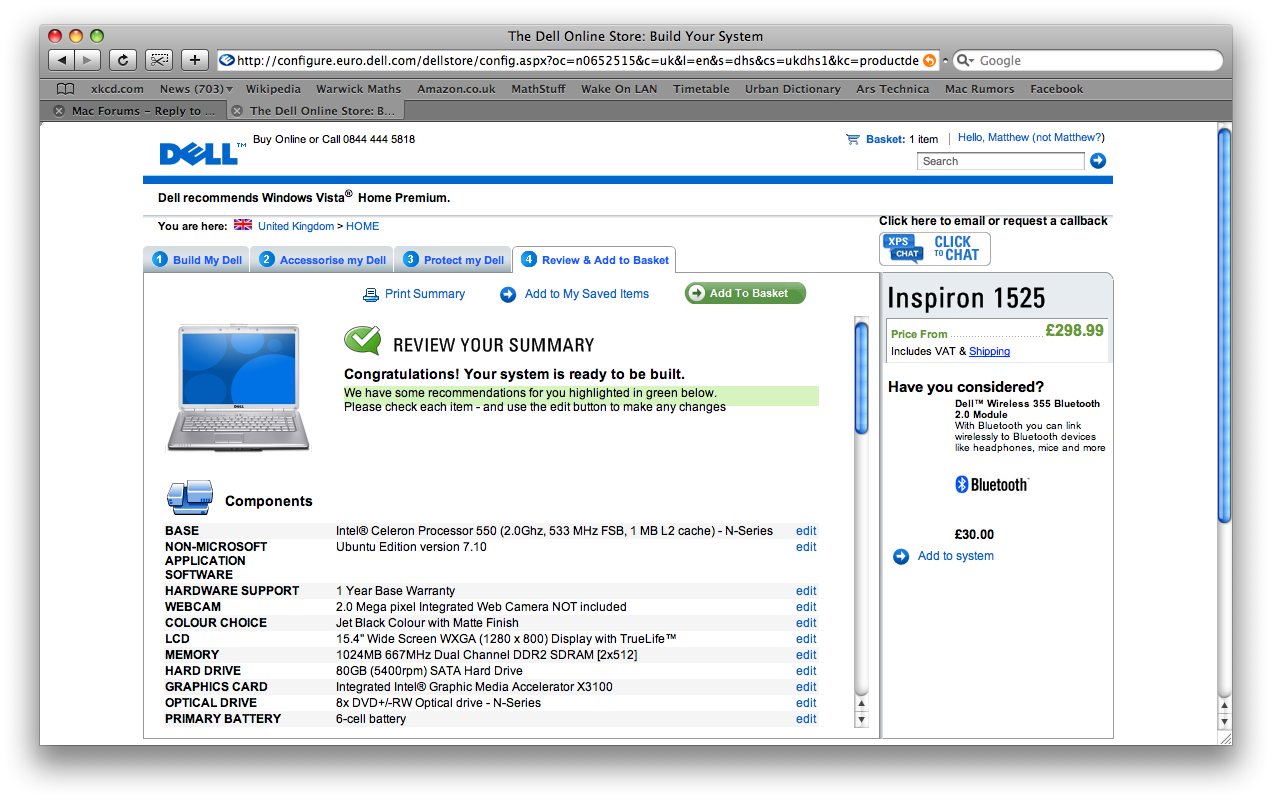
Task: Click the green checkmark review icon
Action: (363, 340)
